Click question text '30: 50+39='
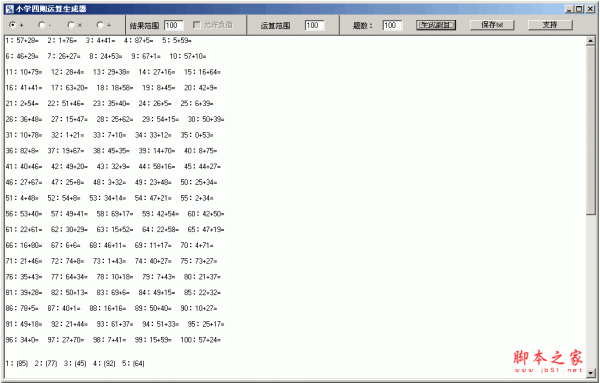Image resolution: width=600 pixels, height=383 pixels. point(206,119)
